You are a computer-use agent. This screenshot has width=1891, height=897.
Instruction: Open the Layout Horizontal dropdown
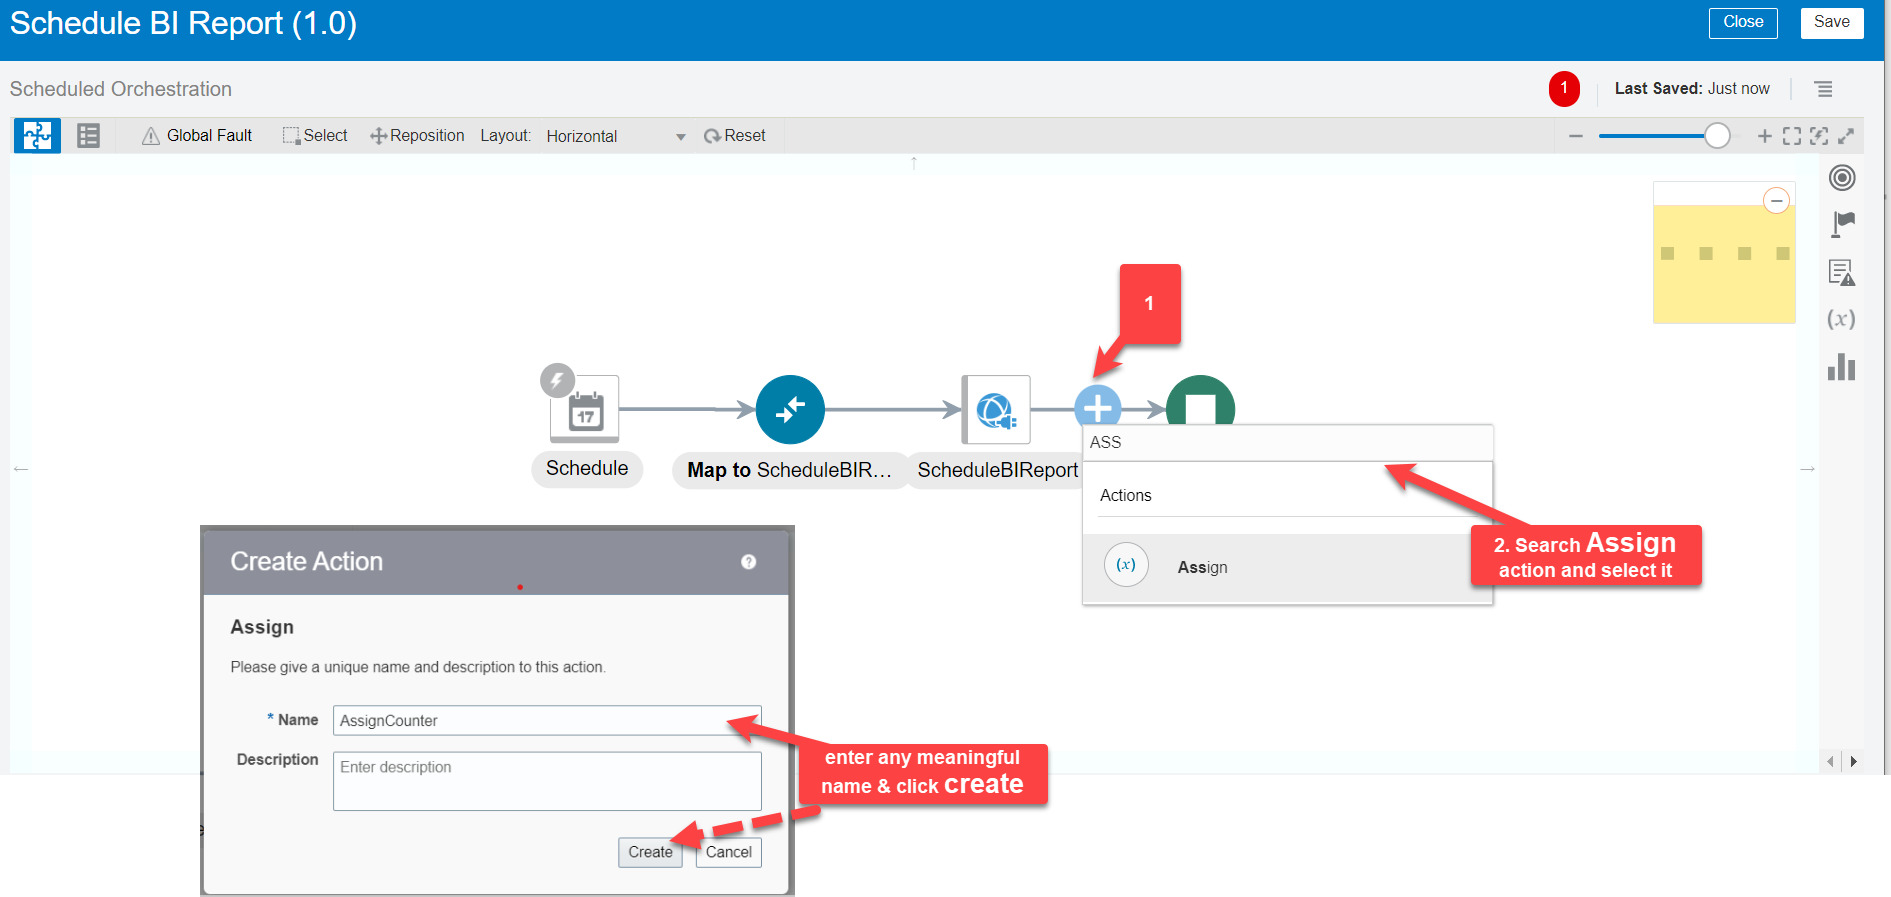[615, 137]
